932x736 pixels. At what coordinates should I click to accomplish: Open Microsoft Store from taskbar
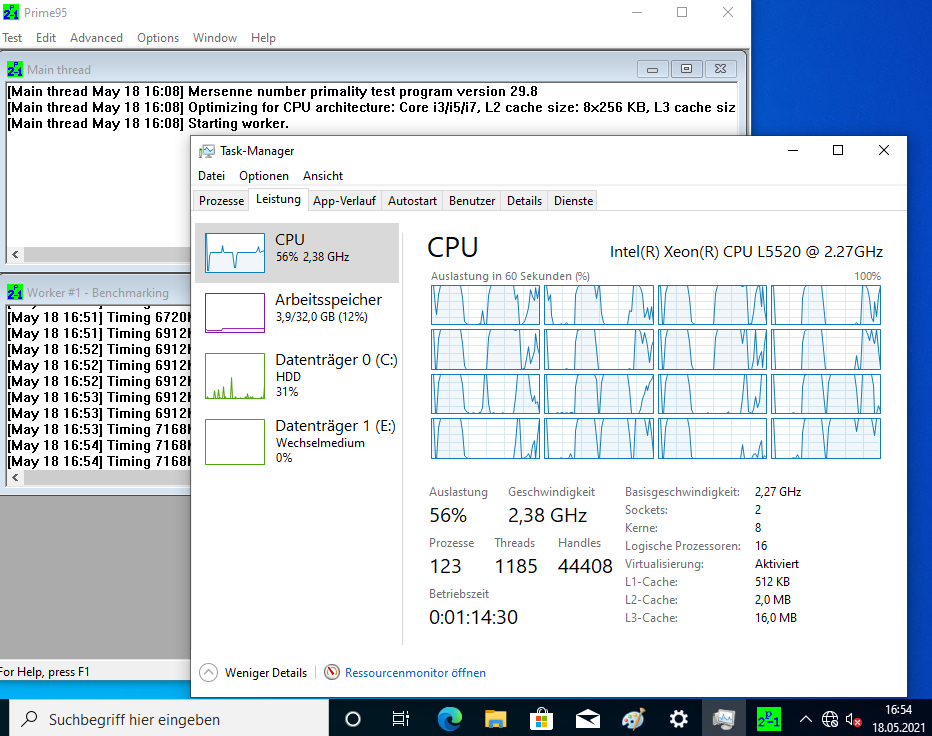click(541, 719)
